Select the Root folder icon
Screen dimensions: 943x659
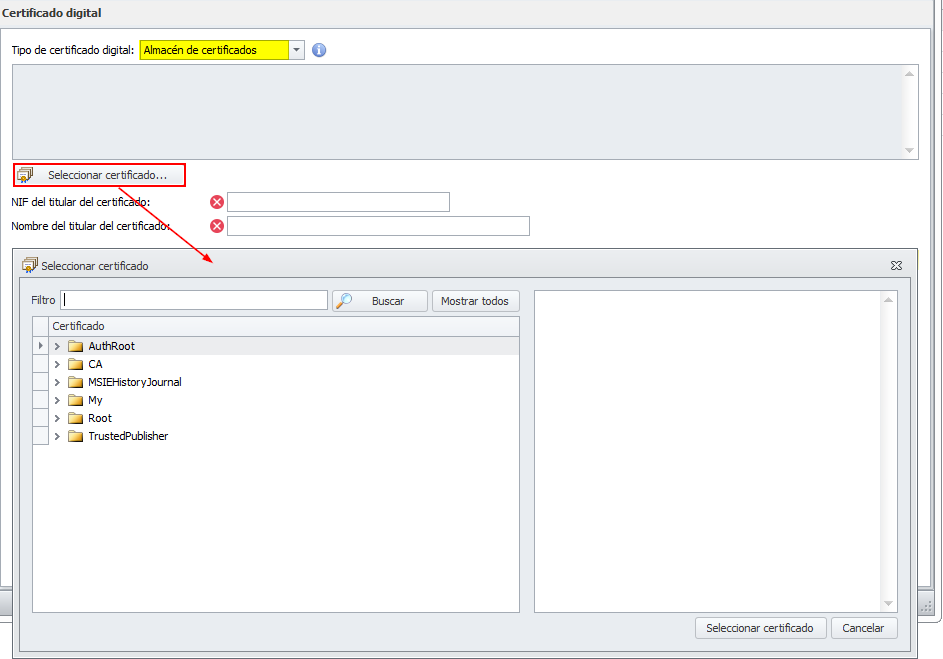click(x=75, y=418)
